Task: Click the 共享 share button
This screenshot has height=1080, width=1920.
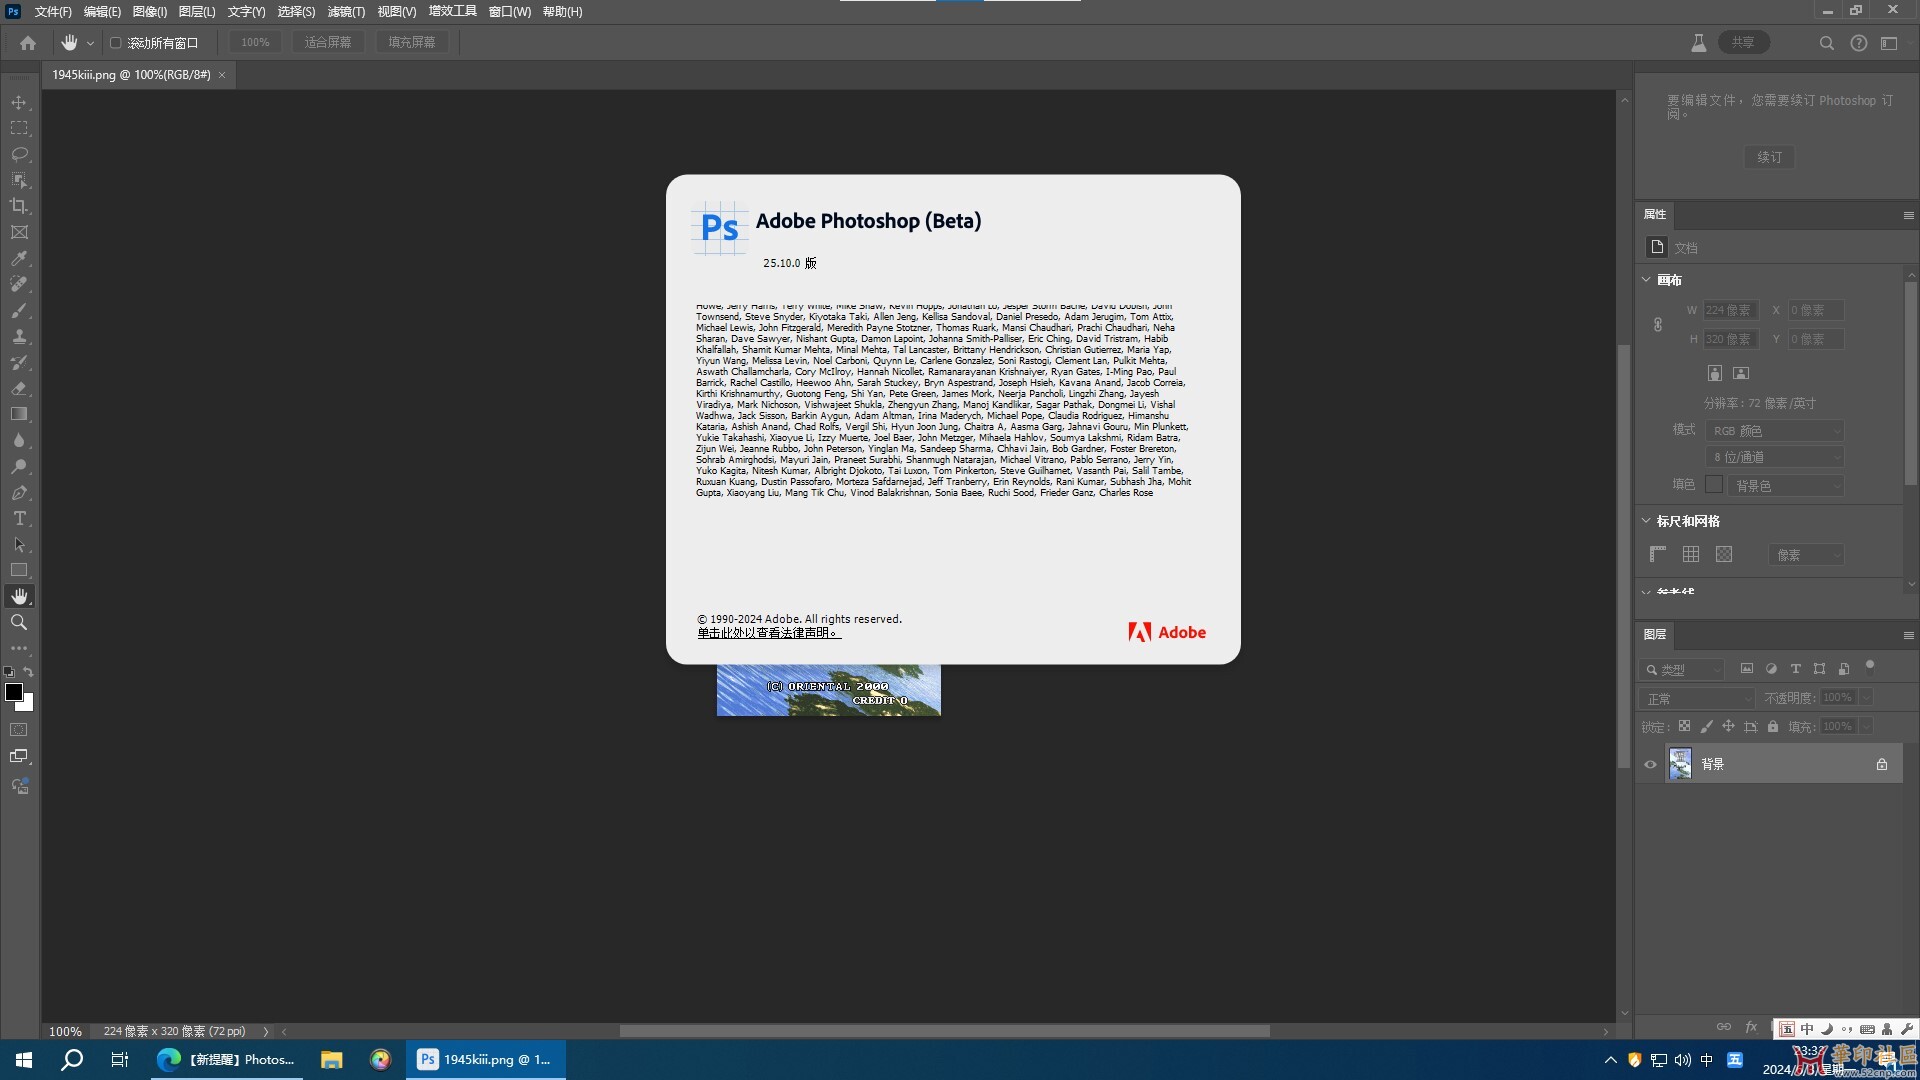Action: pyautogui.click(x=1744, y=43)
